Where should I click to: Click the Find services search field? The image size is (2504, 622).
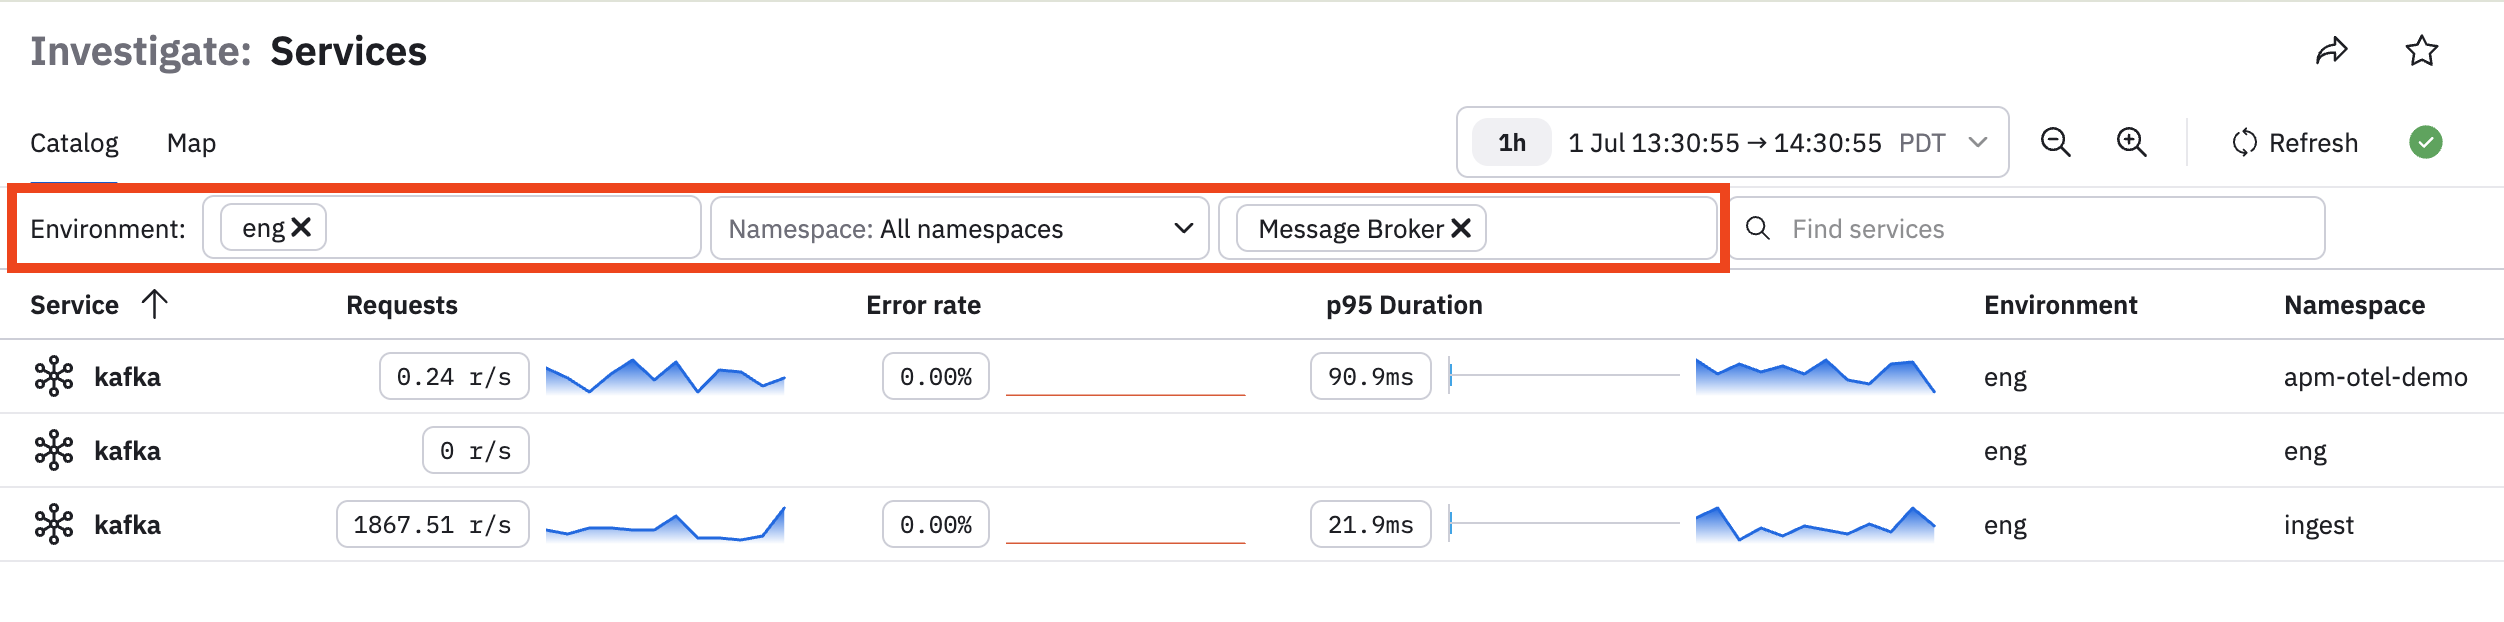pyautogui.click(x=2027, y=229)
